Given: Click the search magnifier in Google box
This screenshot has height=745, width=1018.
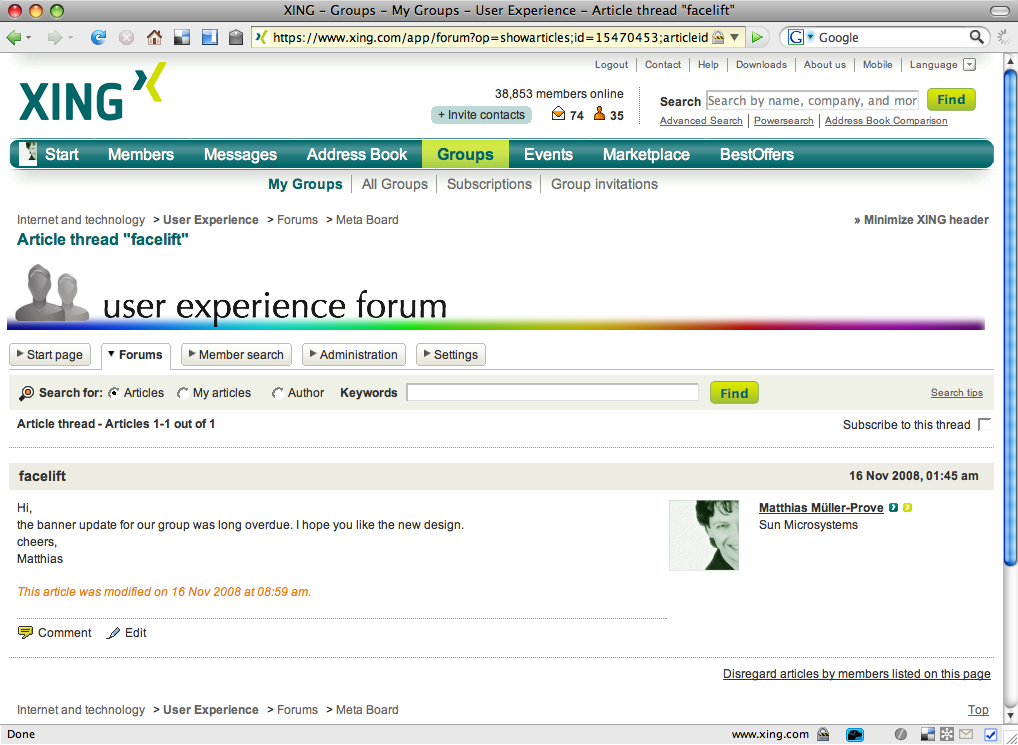Looking at the screenshot, I should [x=976, y=37].
